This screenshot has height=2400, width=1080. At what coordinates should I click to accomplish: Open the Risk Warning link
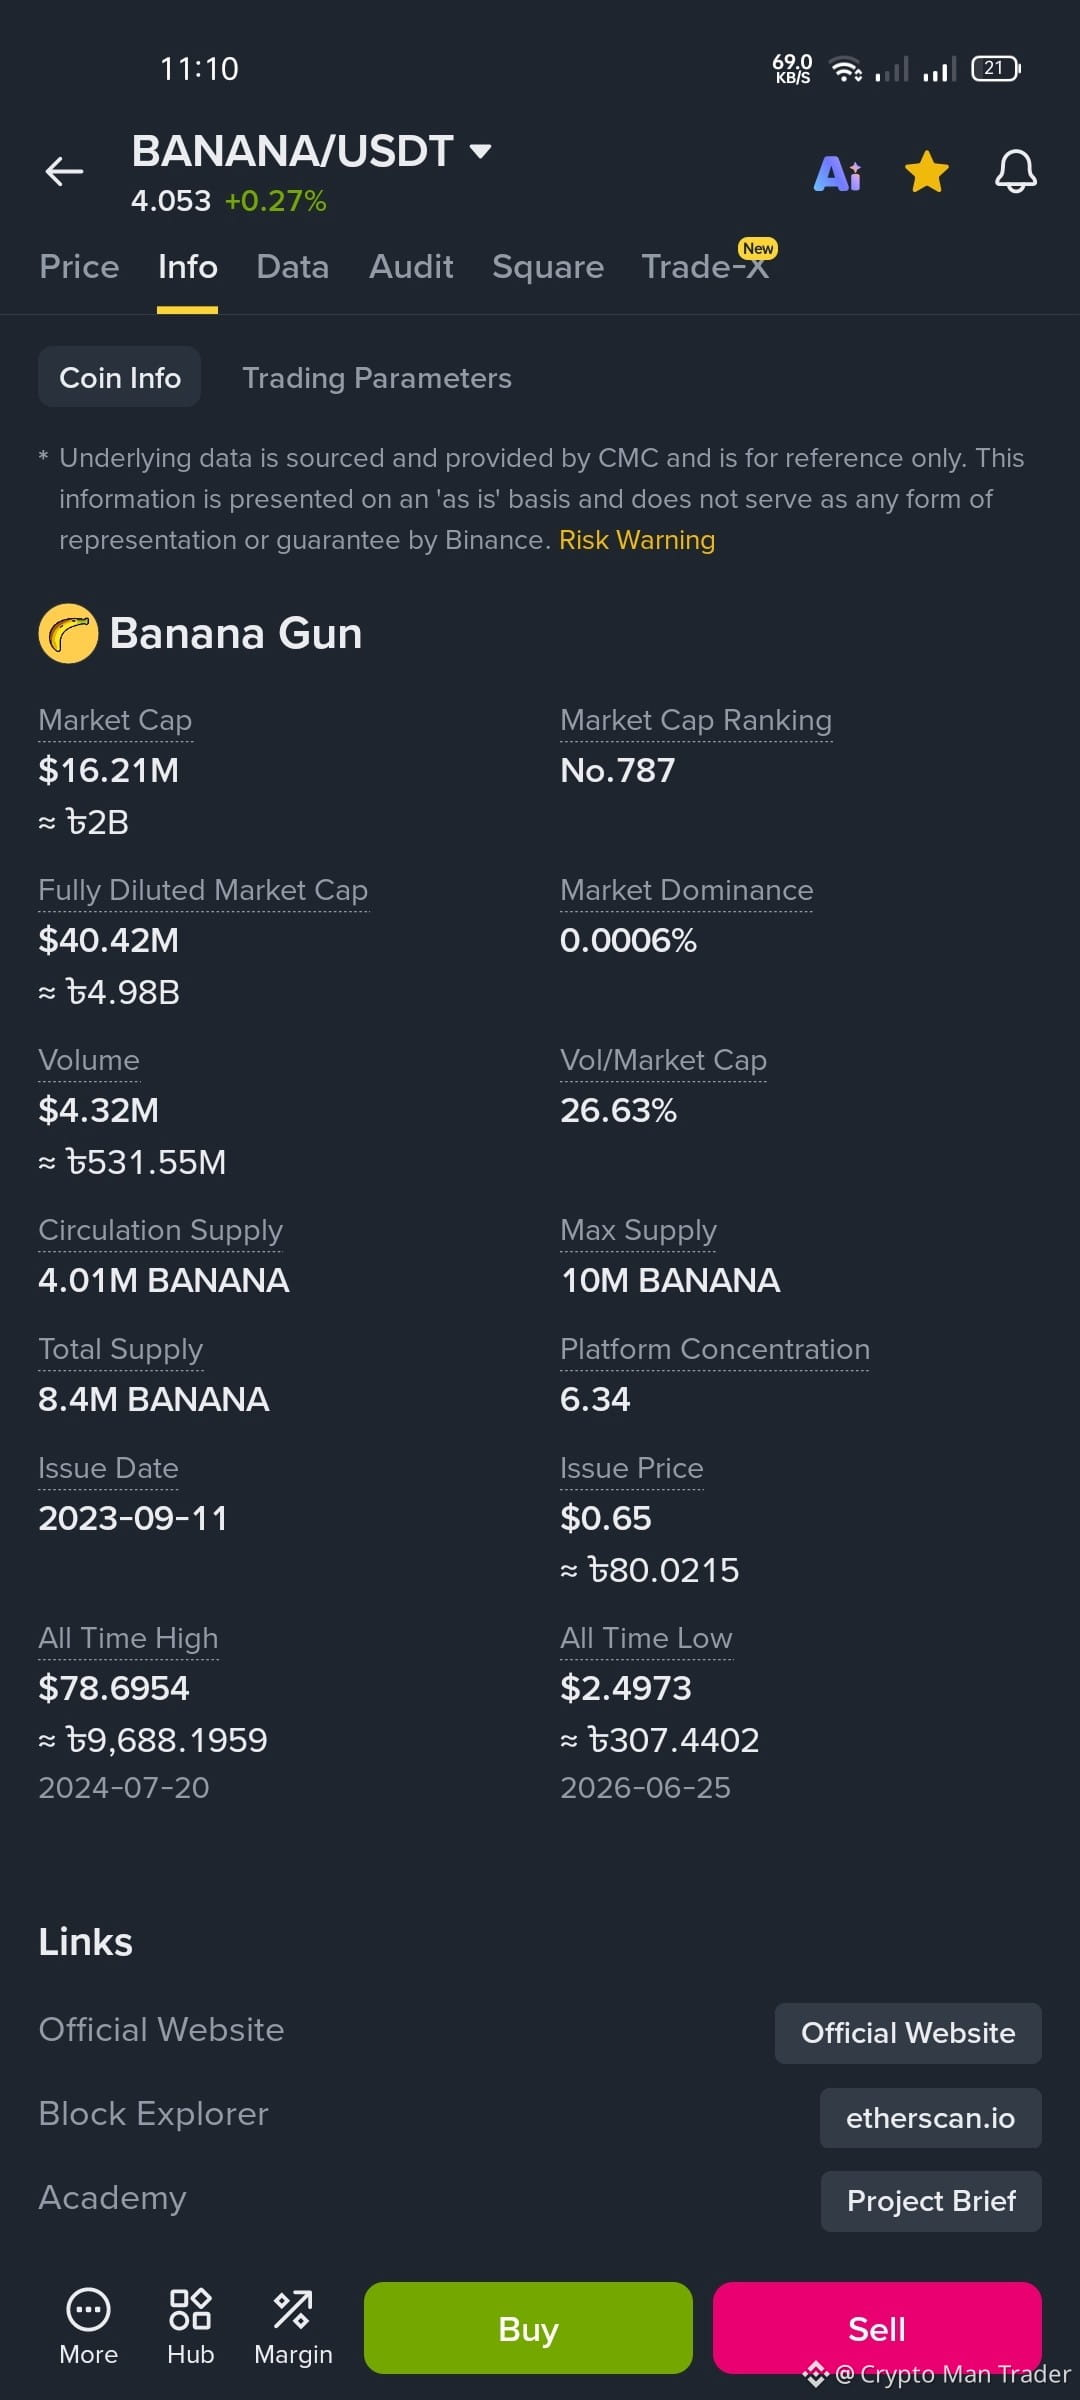(x=637, y=540)
